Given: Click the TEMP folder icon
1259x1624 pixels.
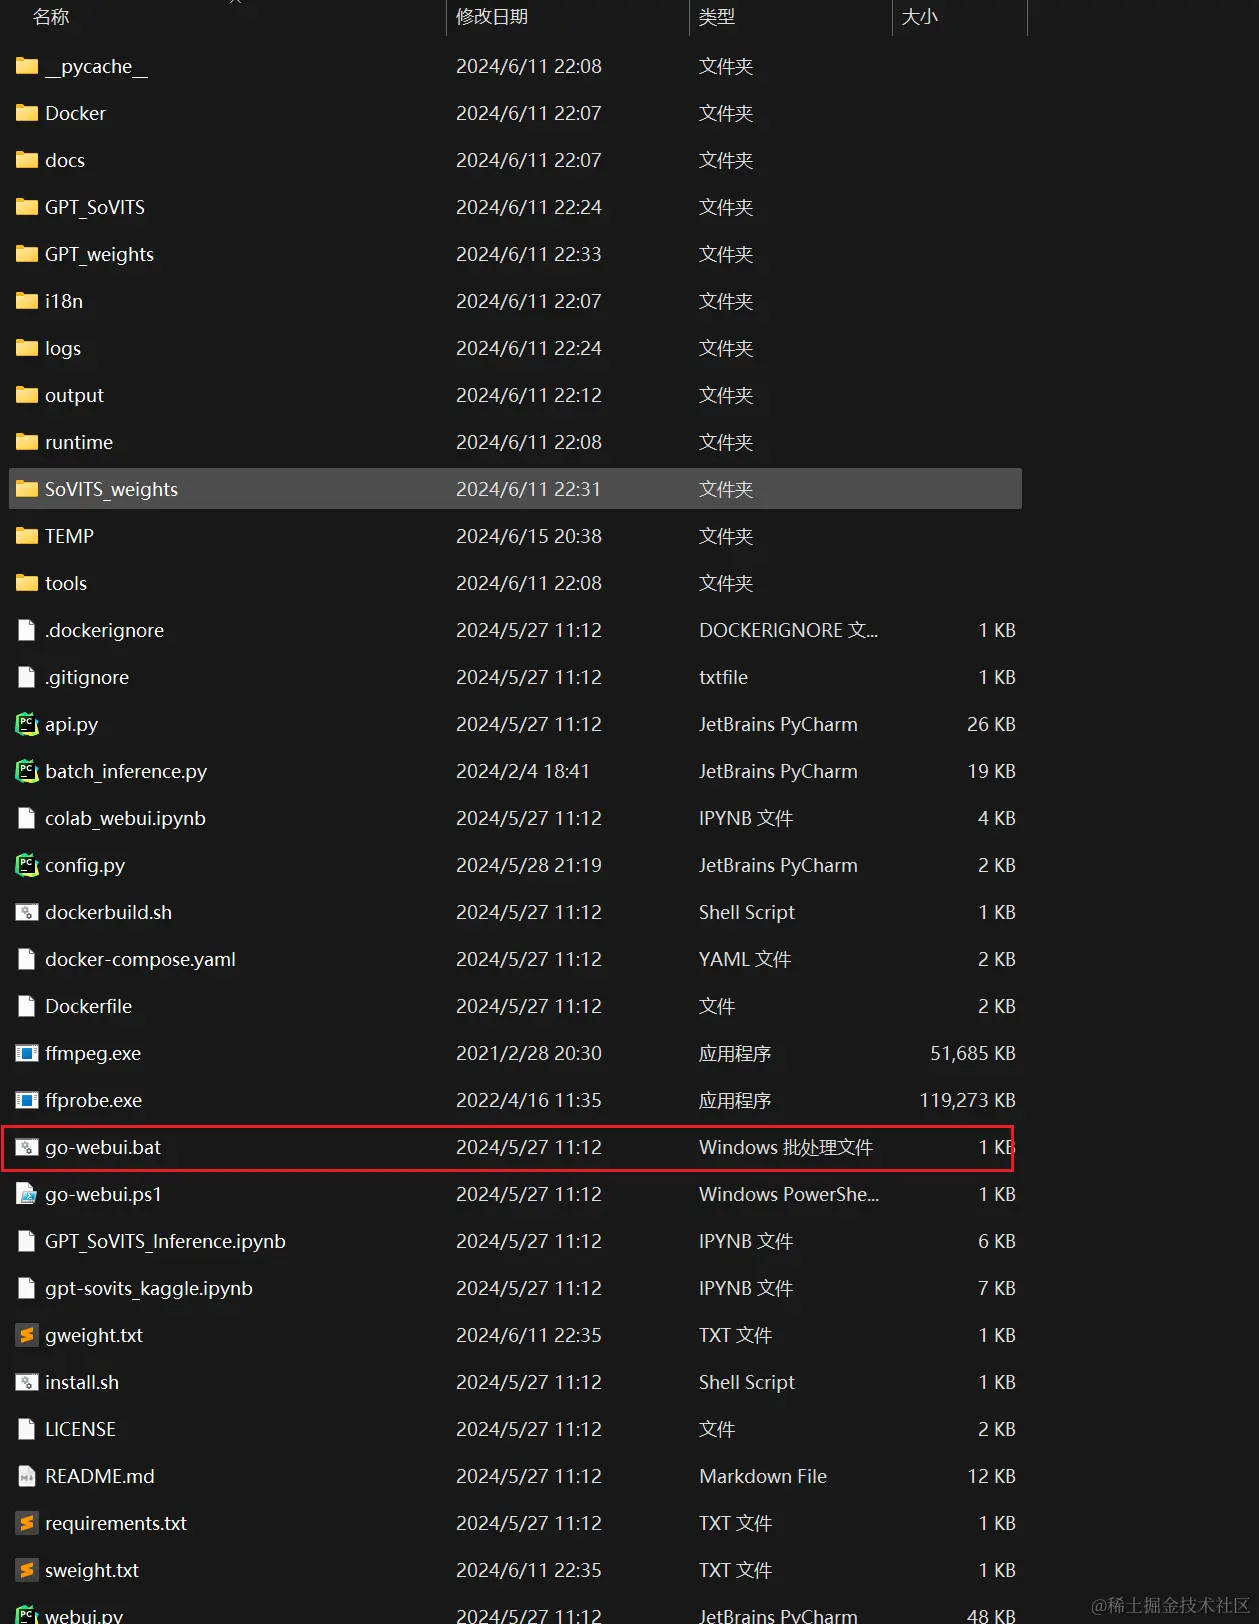Looking at the screenshot, I should (x=27, y=537).
